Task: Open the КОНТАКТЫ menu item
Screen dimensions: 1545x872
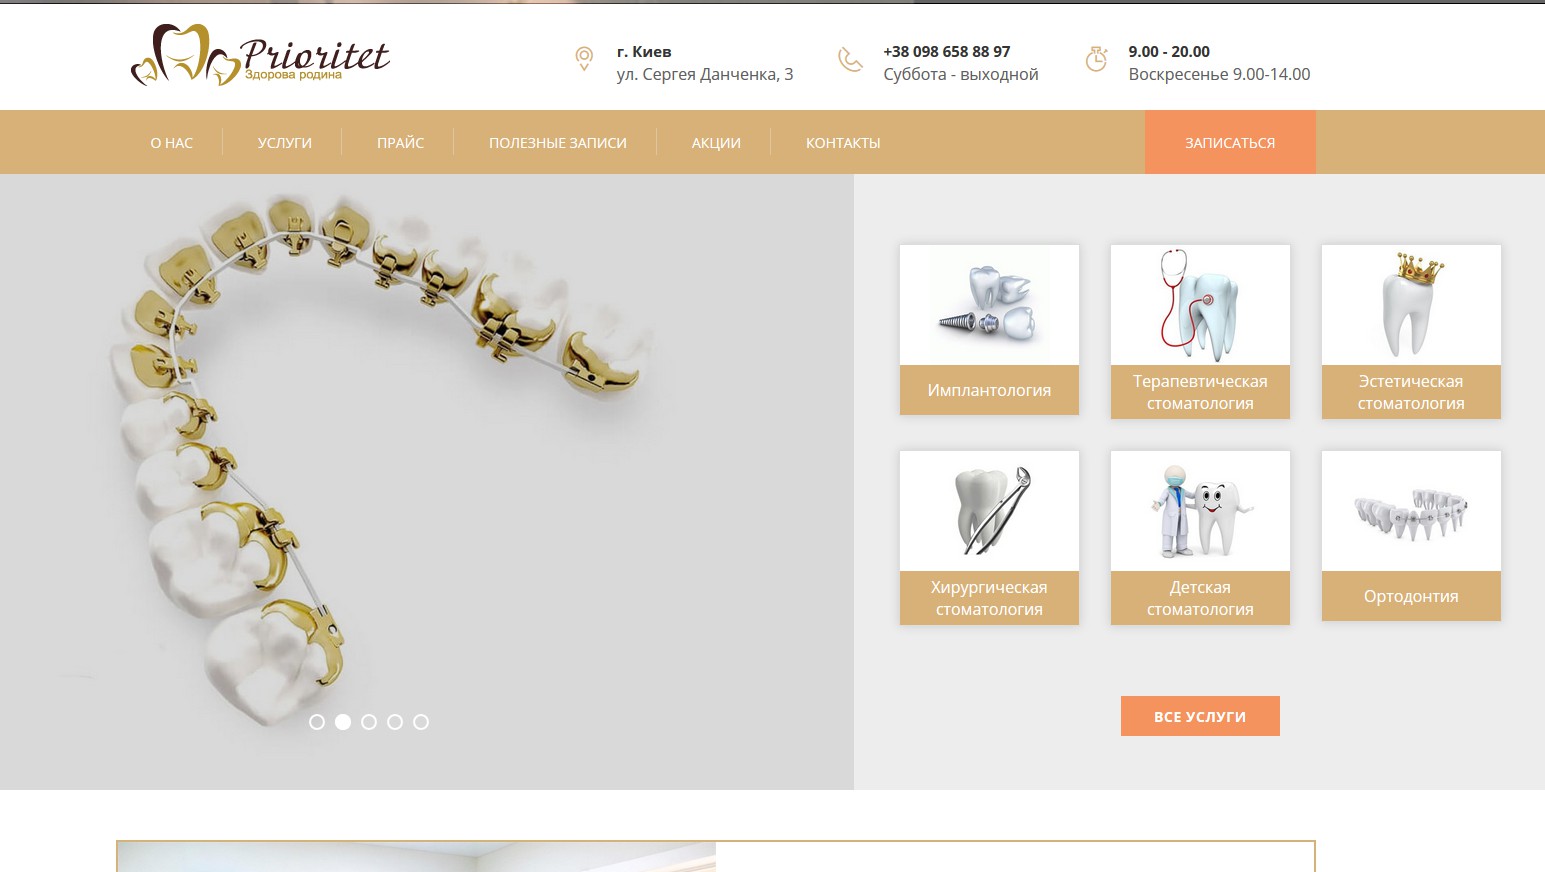Action: coord(843,143)
